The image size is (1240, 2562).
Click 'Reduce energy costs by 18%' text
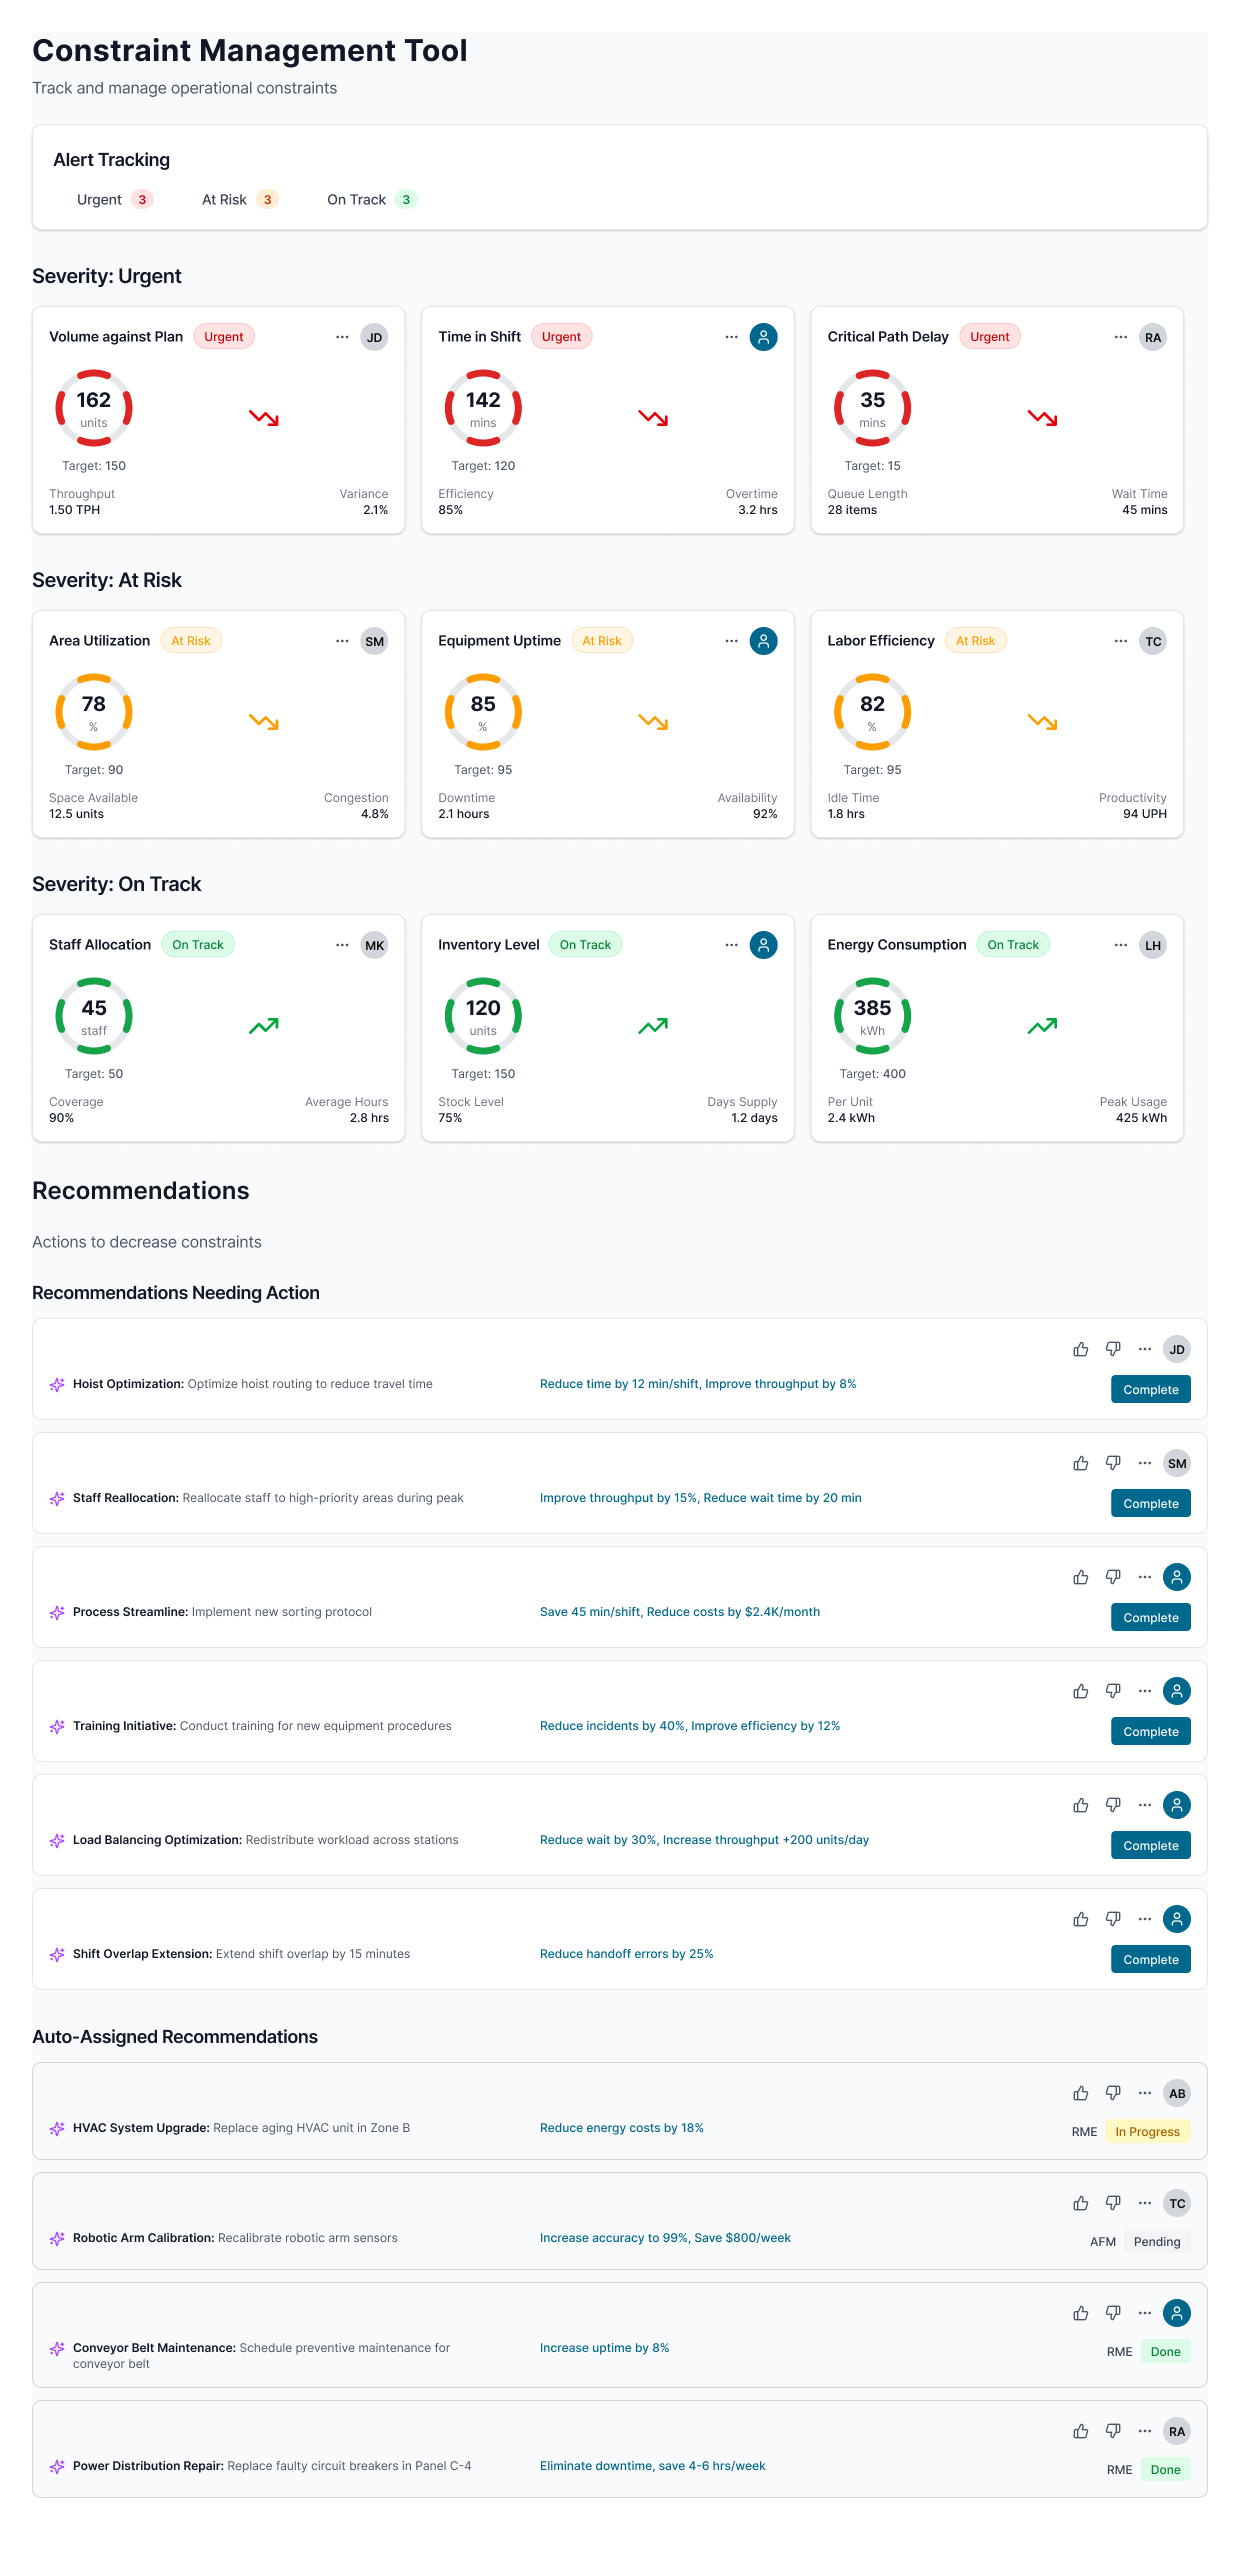(x=622, y=2127)
